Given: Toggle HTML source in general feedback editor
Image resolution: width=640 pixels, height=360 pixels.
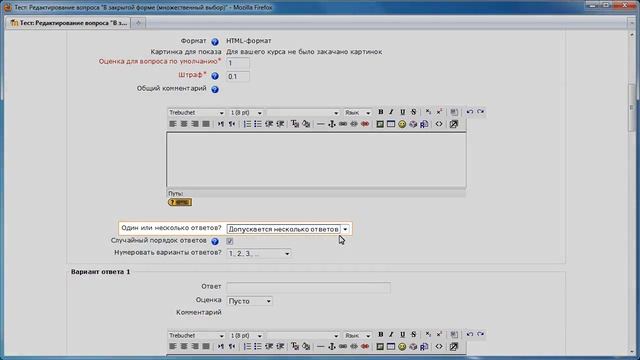Looking at the screenshot, I should 439,124.
